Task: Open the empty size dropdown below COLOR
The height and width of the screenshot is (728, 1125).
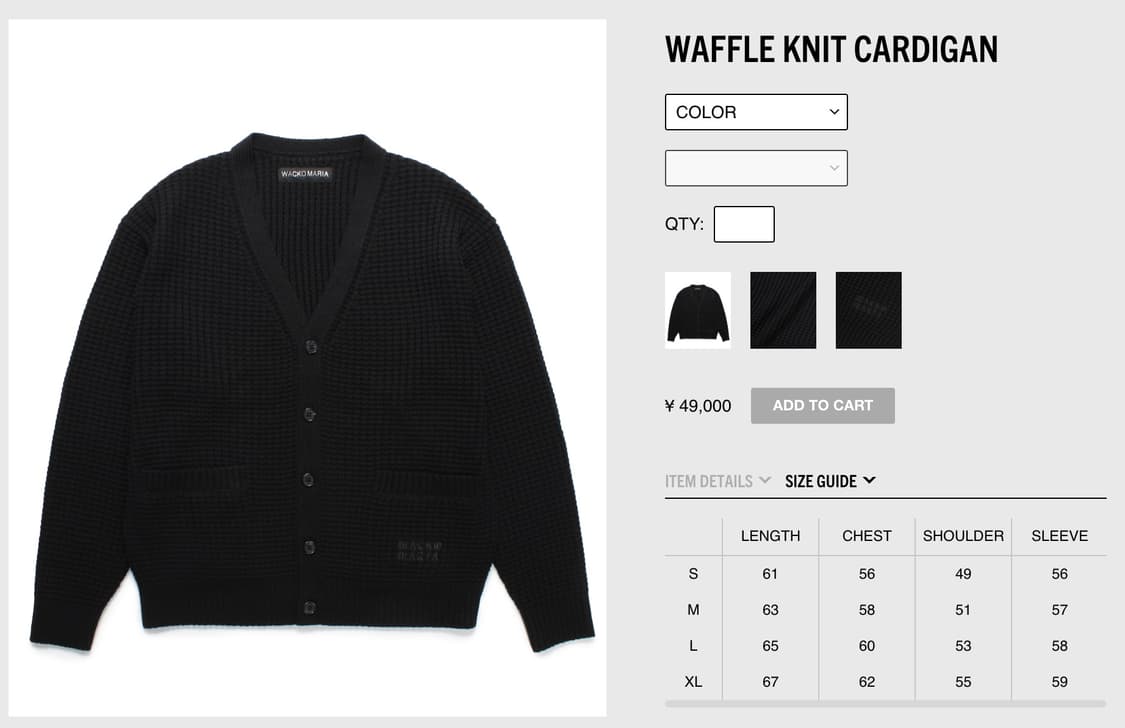Action: pos(756,168)
